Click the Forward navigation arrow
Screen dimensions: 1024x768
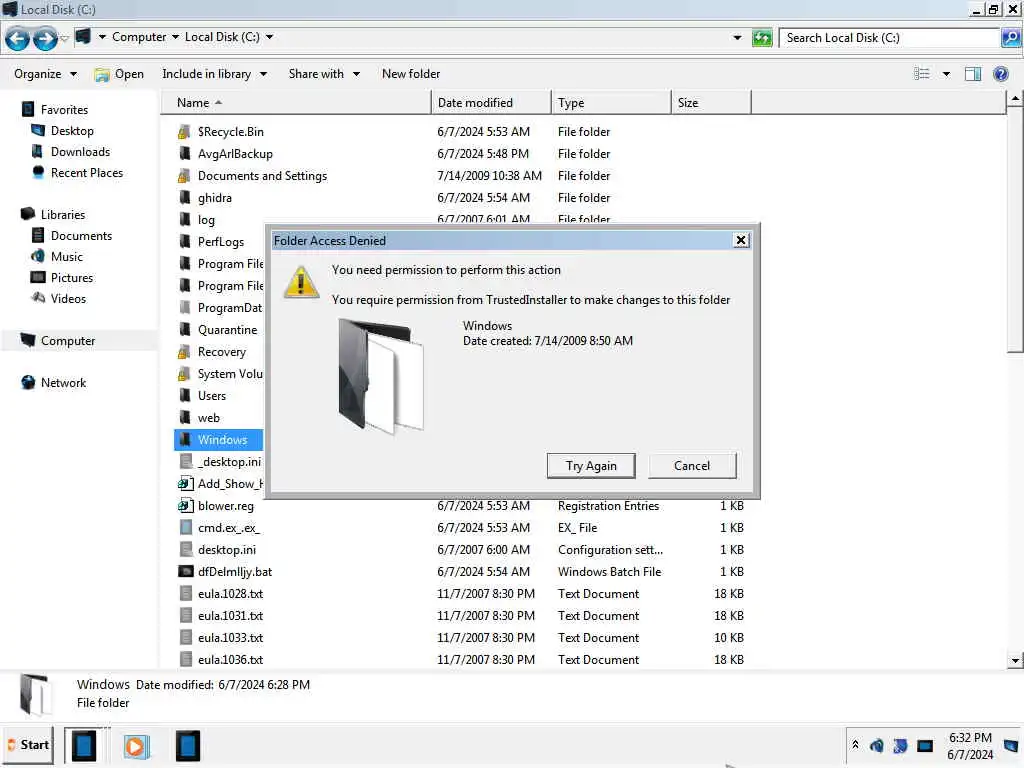[45, 39]
